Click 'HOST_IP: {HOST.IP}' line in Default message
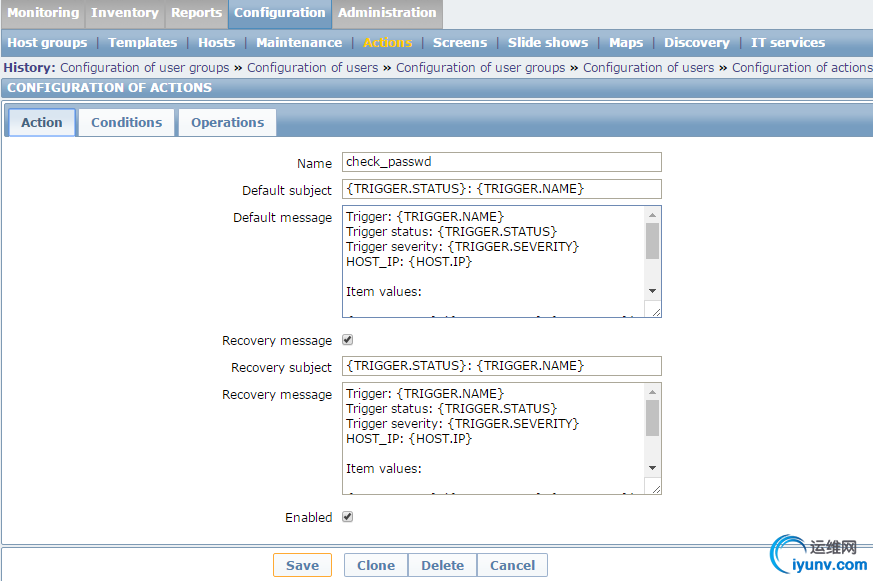This screenshot has height=581, width=873. (409, 262)
